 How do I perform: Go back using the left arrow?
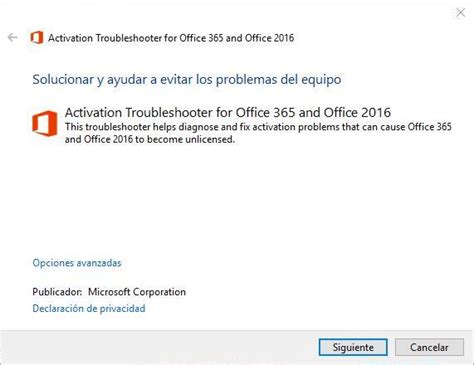[13, 37]
